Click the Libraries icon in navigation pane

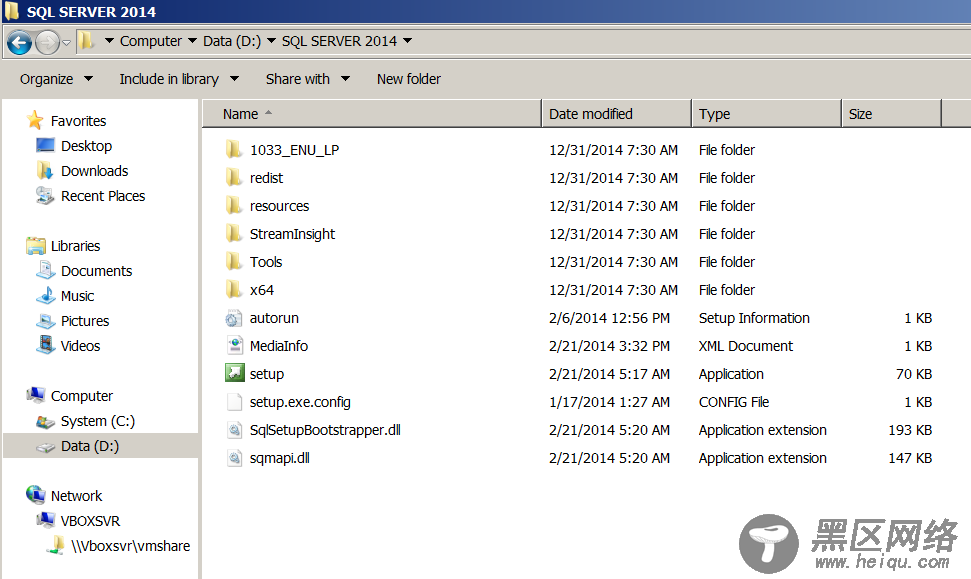(36, 246)
